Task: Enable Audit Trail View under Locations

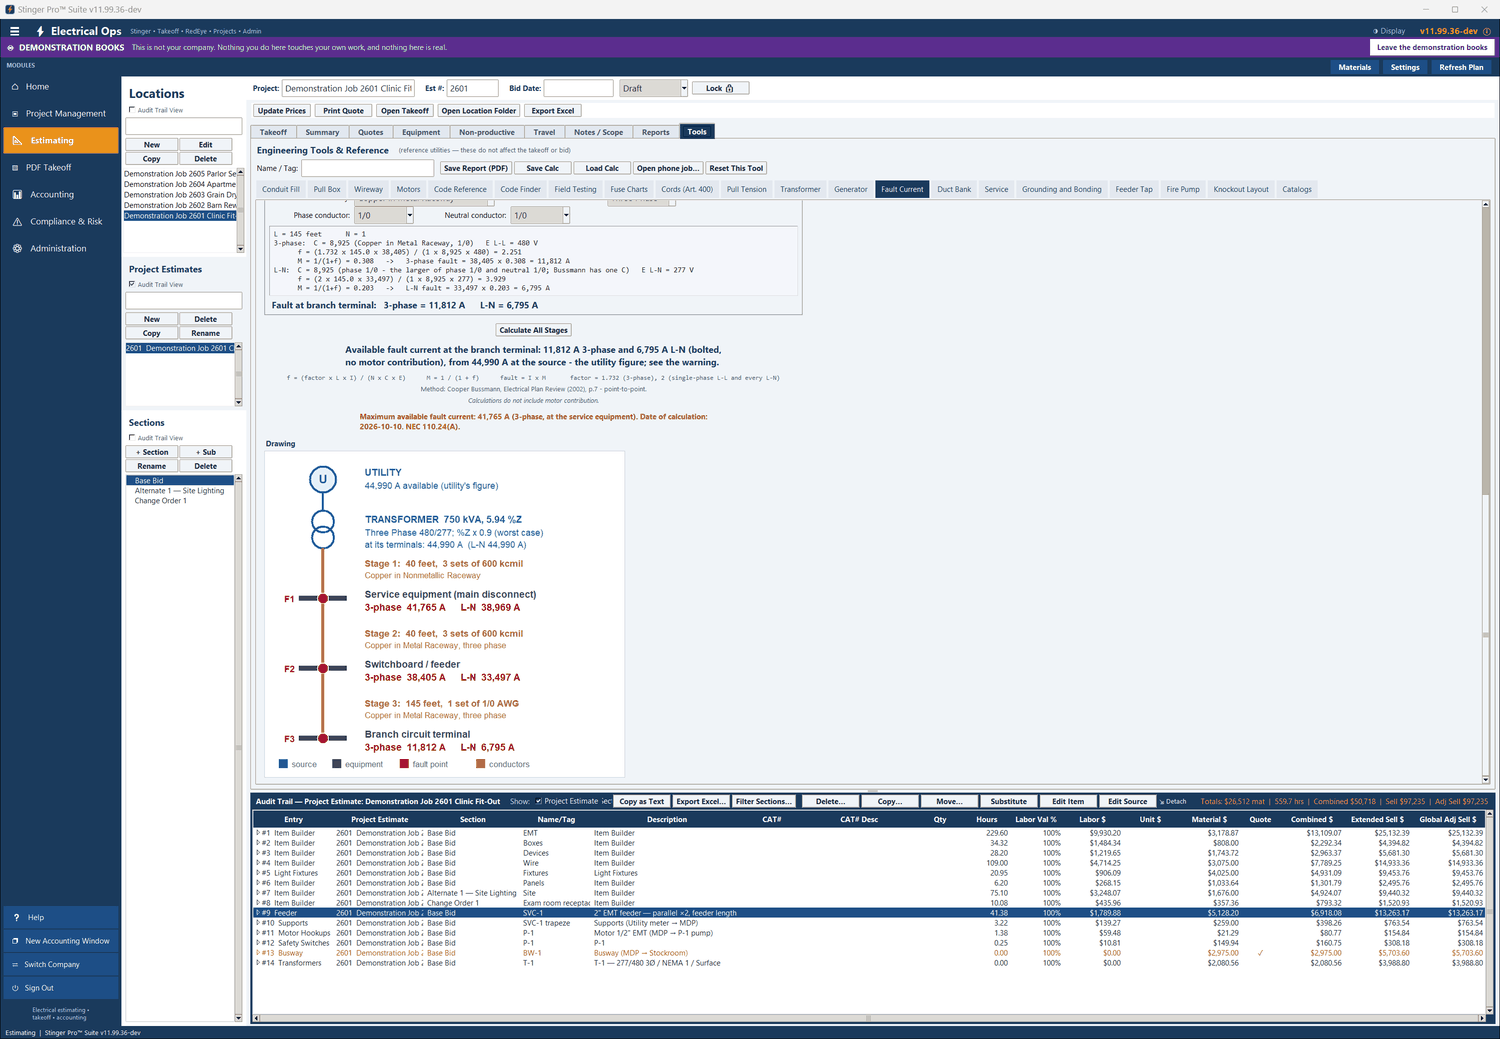Action: click(x=132, y=110)
